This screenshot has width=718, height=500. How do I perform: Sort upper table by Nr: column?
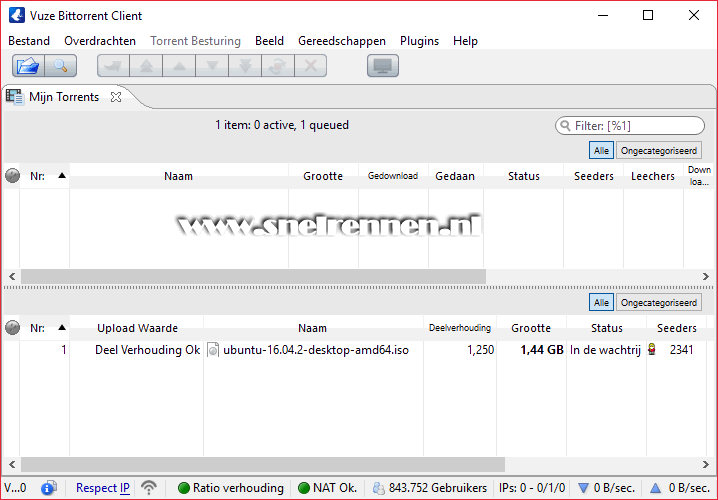[44, 176]
